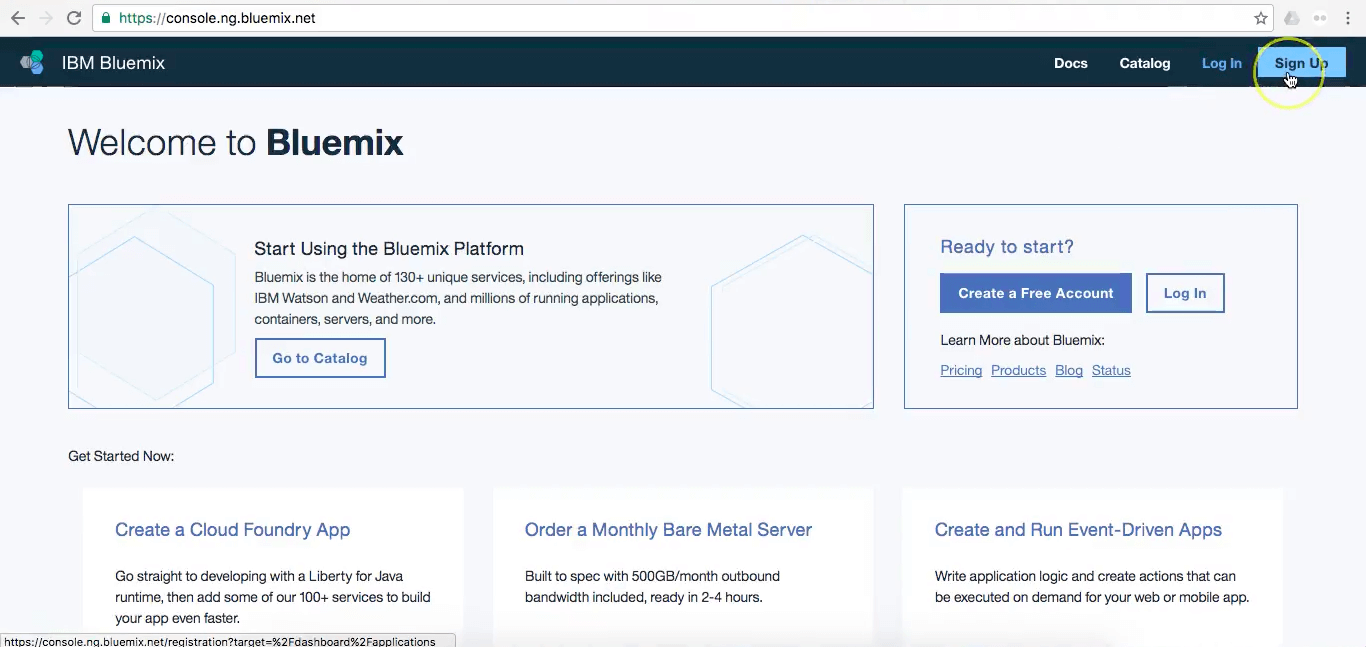
Task: Open the Docs menu item
Action: (1070, 63)
